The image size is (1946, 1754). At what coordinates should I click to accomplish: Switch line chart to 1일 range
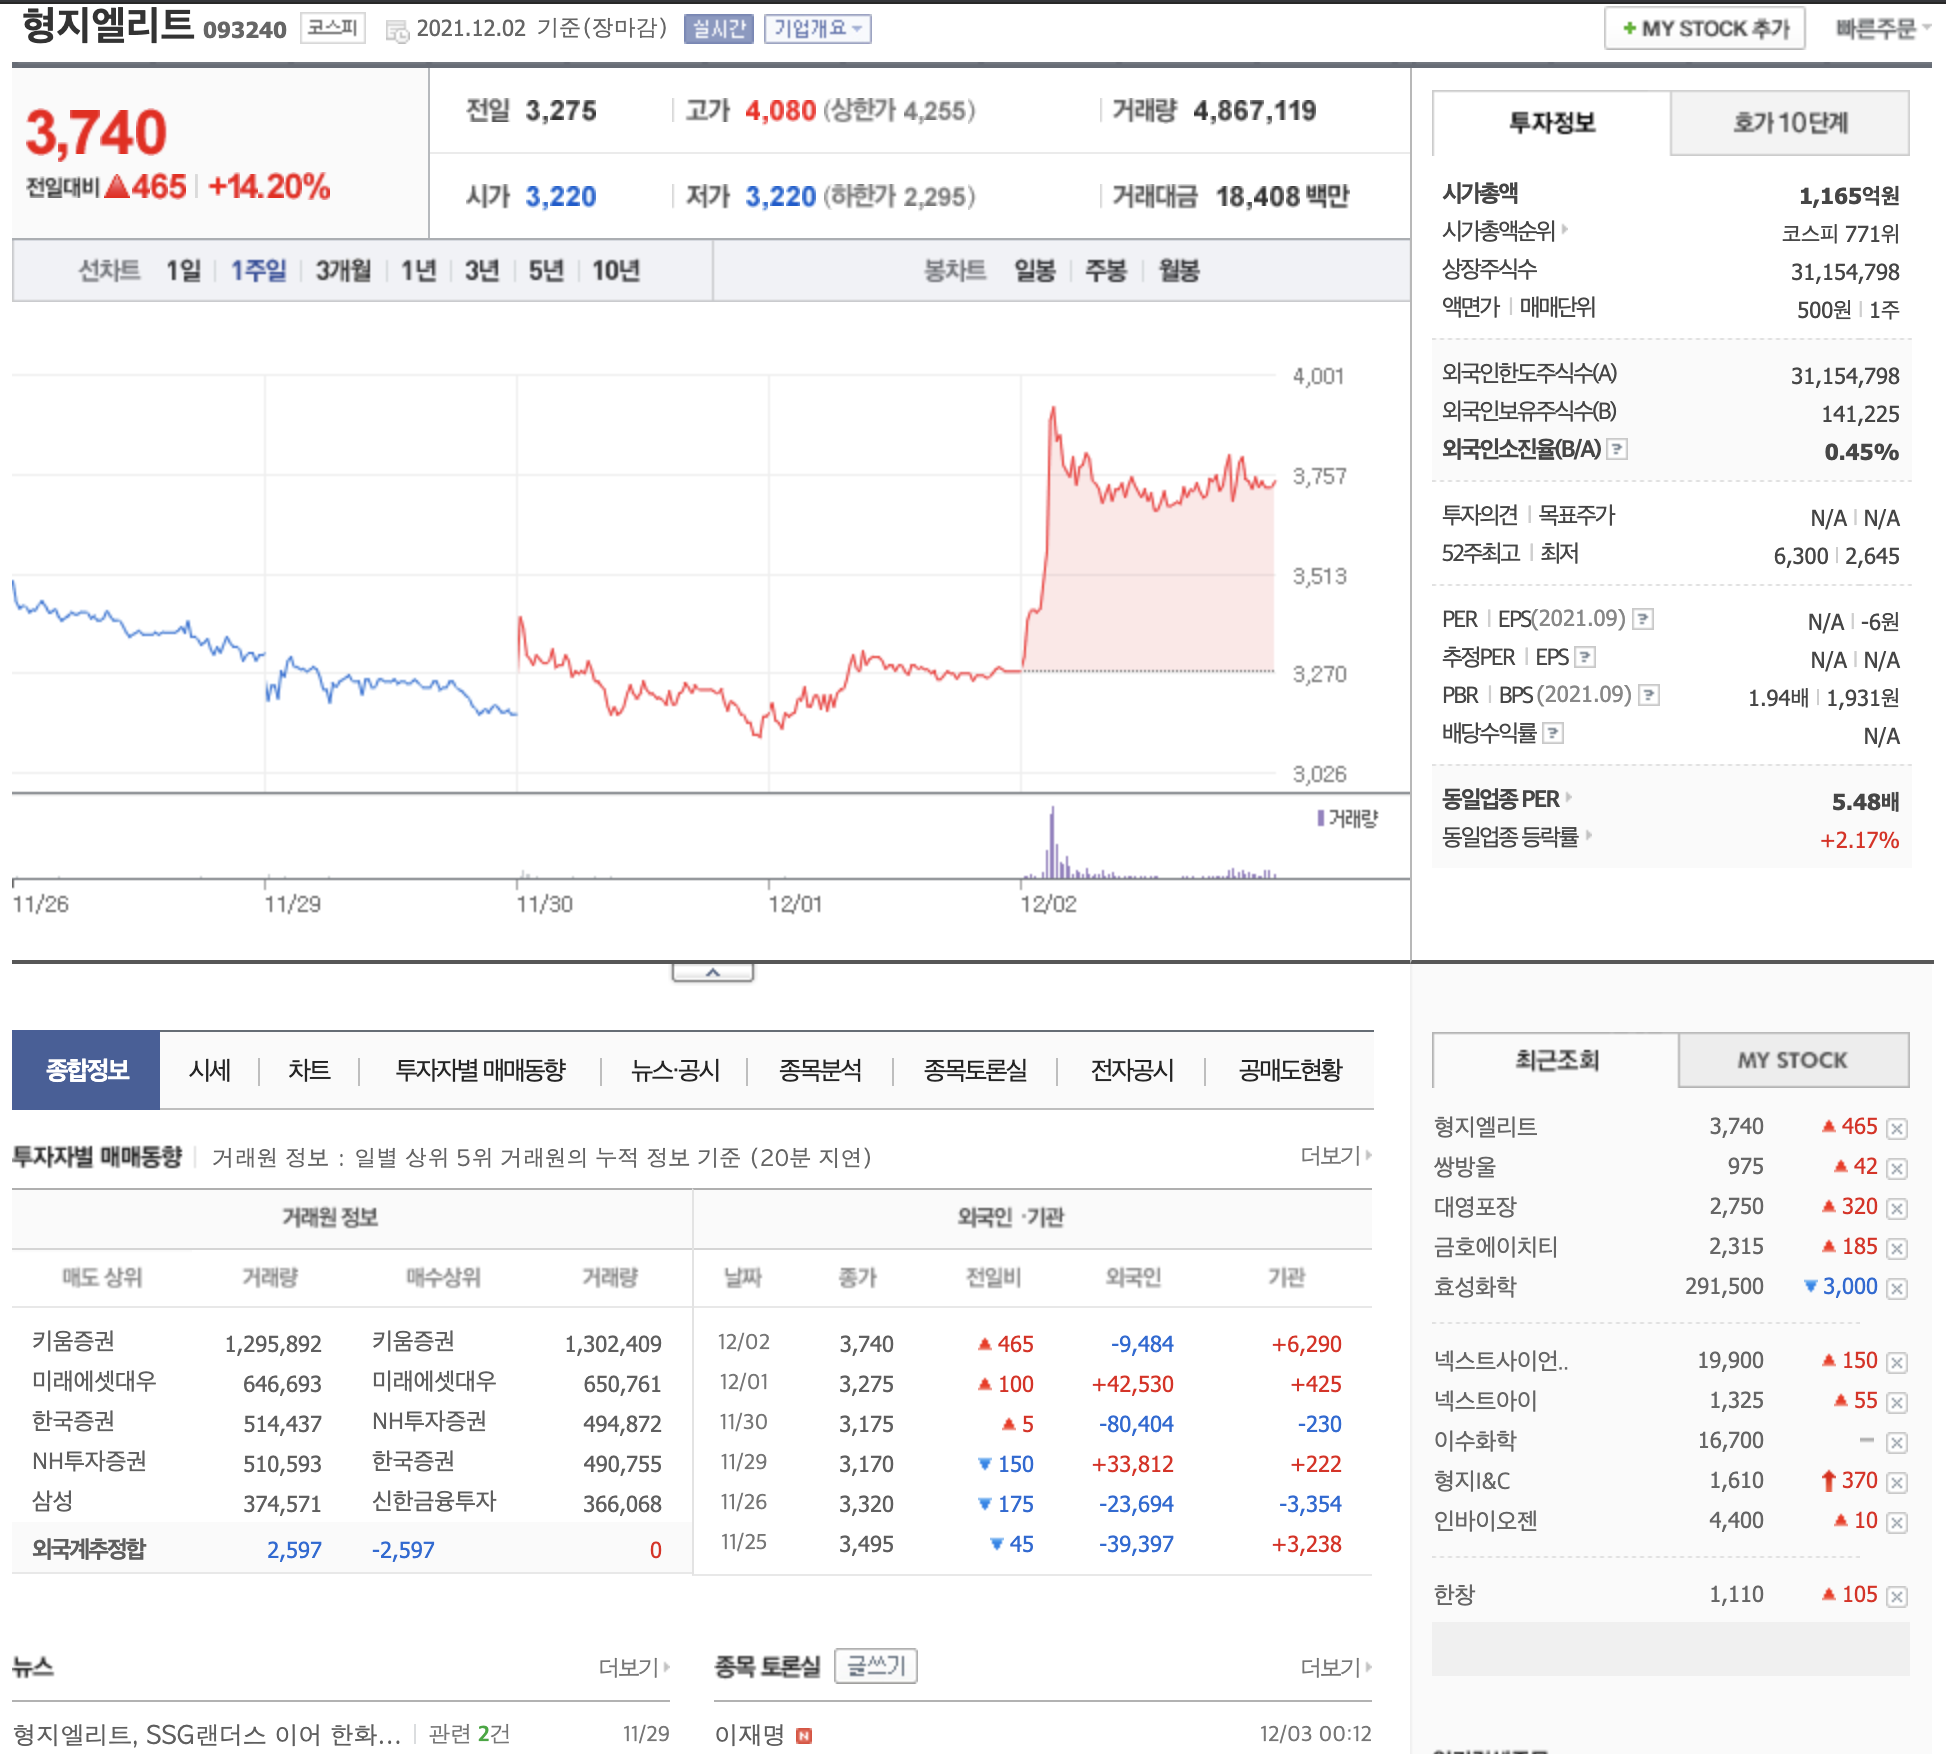pyautogui.click(x=183, y=271)
